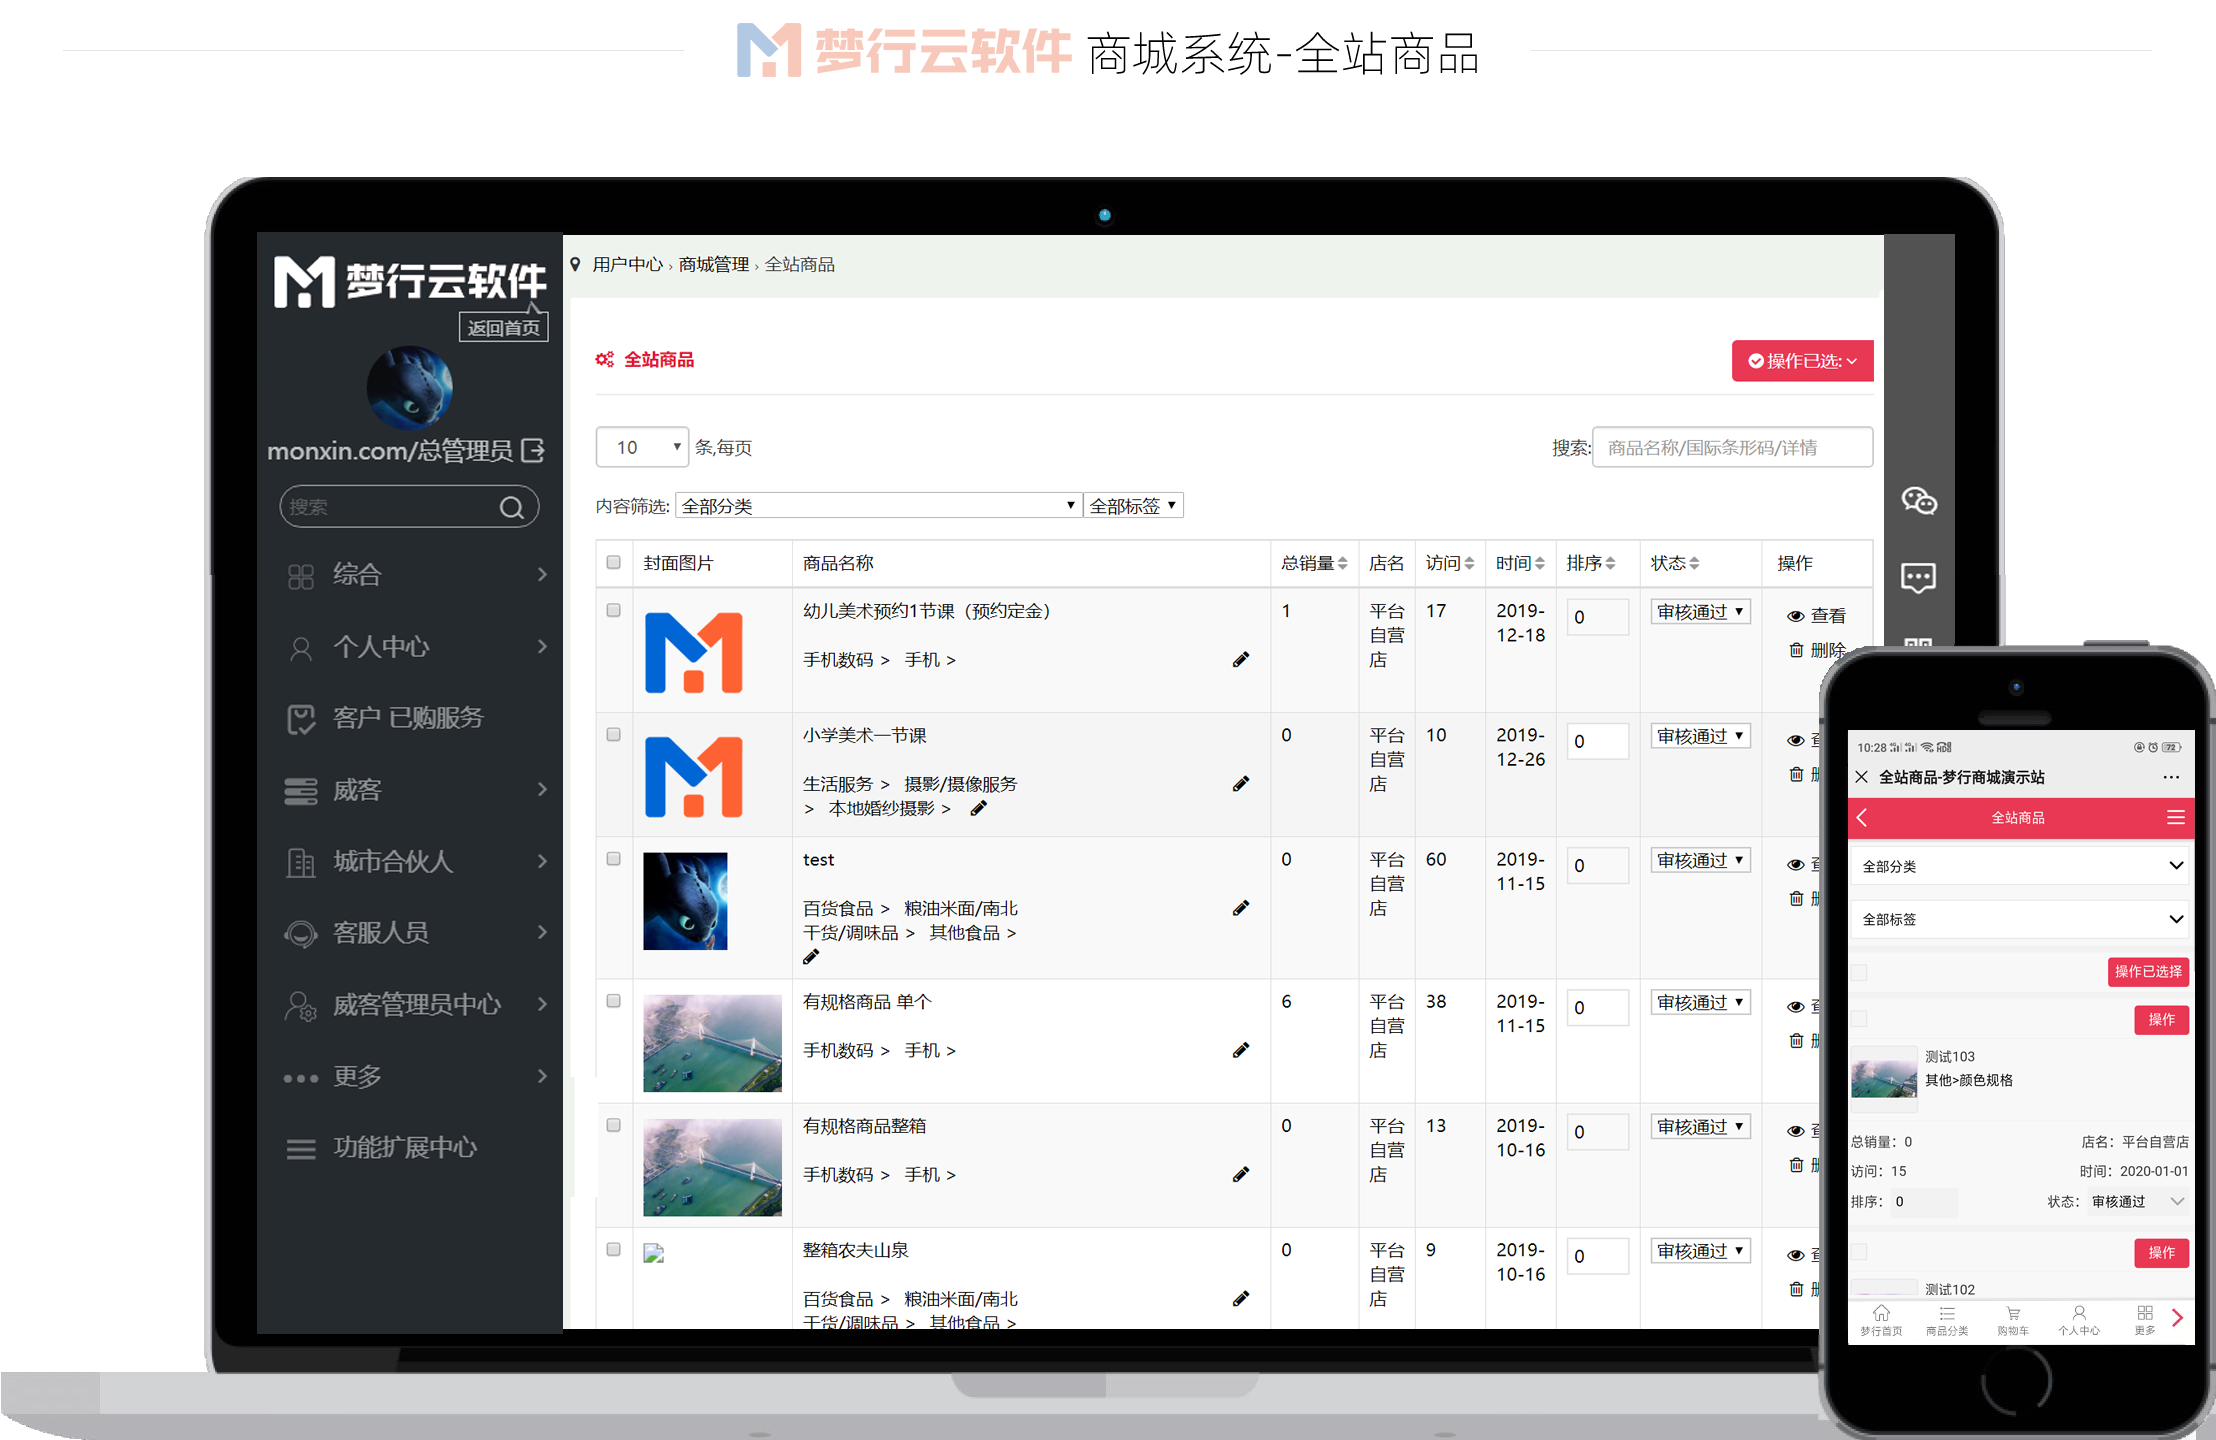Click the sidebar 搜索 input field
Screen dimensions: 2216x1440
(390, 507)
